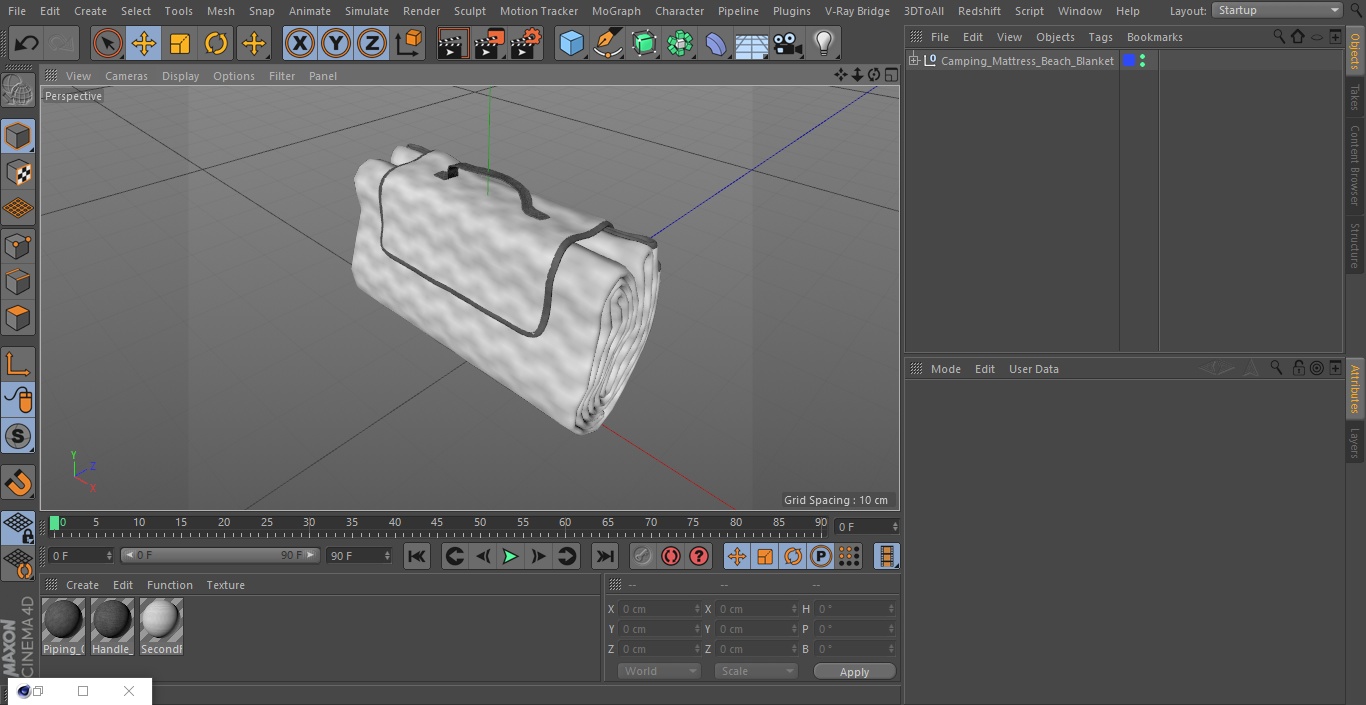
Task: Open the World coordinate system dropdown
Action: coord(659,671)
